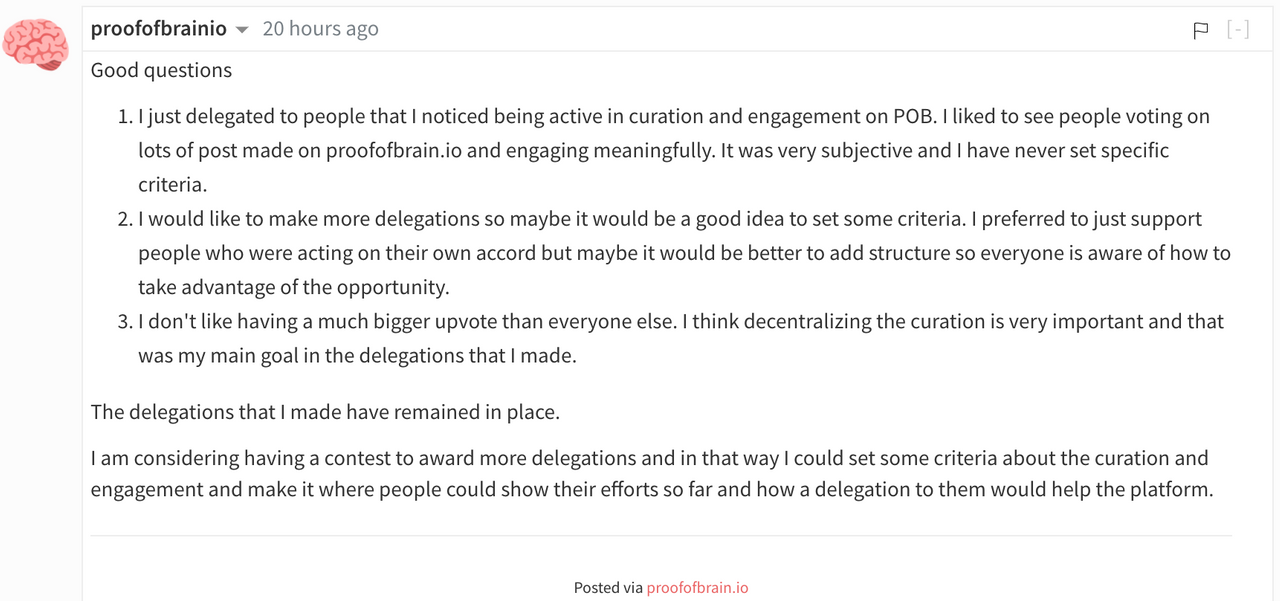
Task: Click the paragraph about having a contest
Action: [651, 474]
